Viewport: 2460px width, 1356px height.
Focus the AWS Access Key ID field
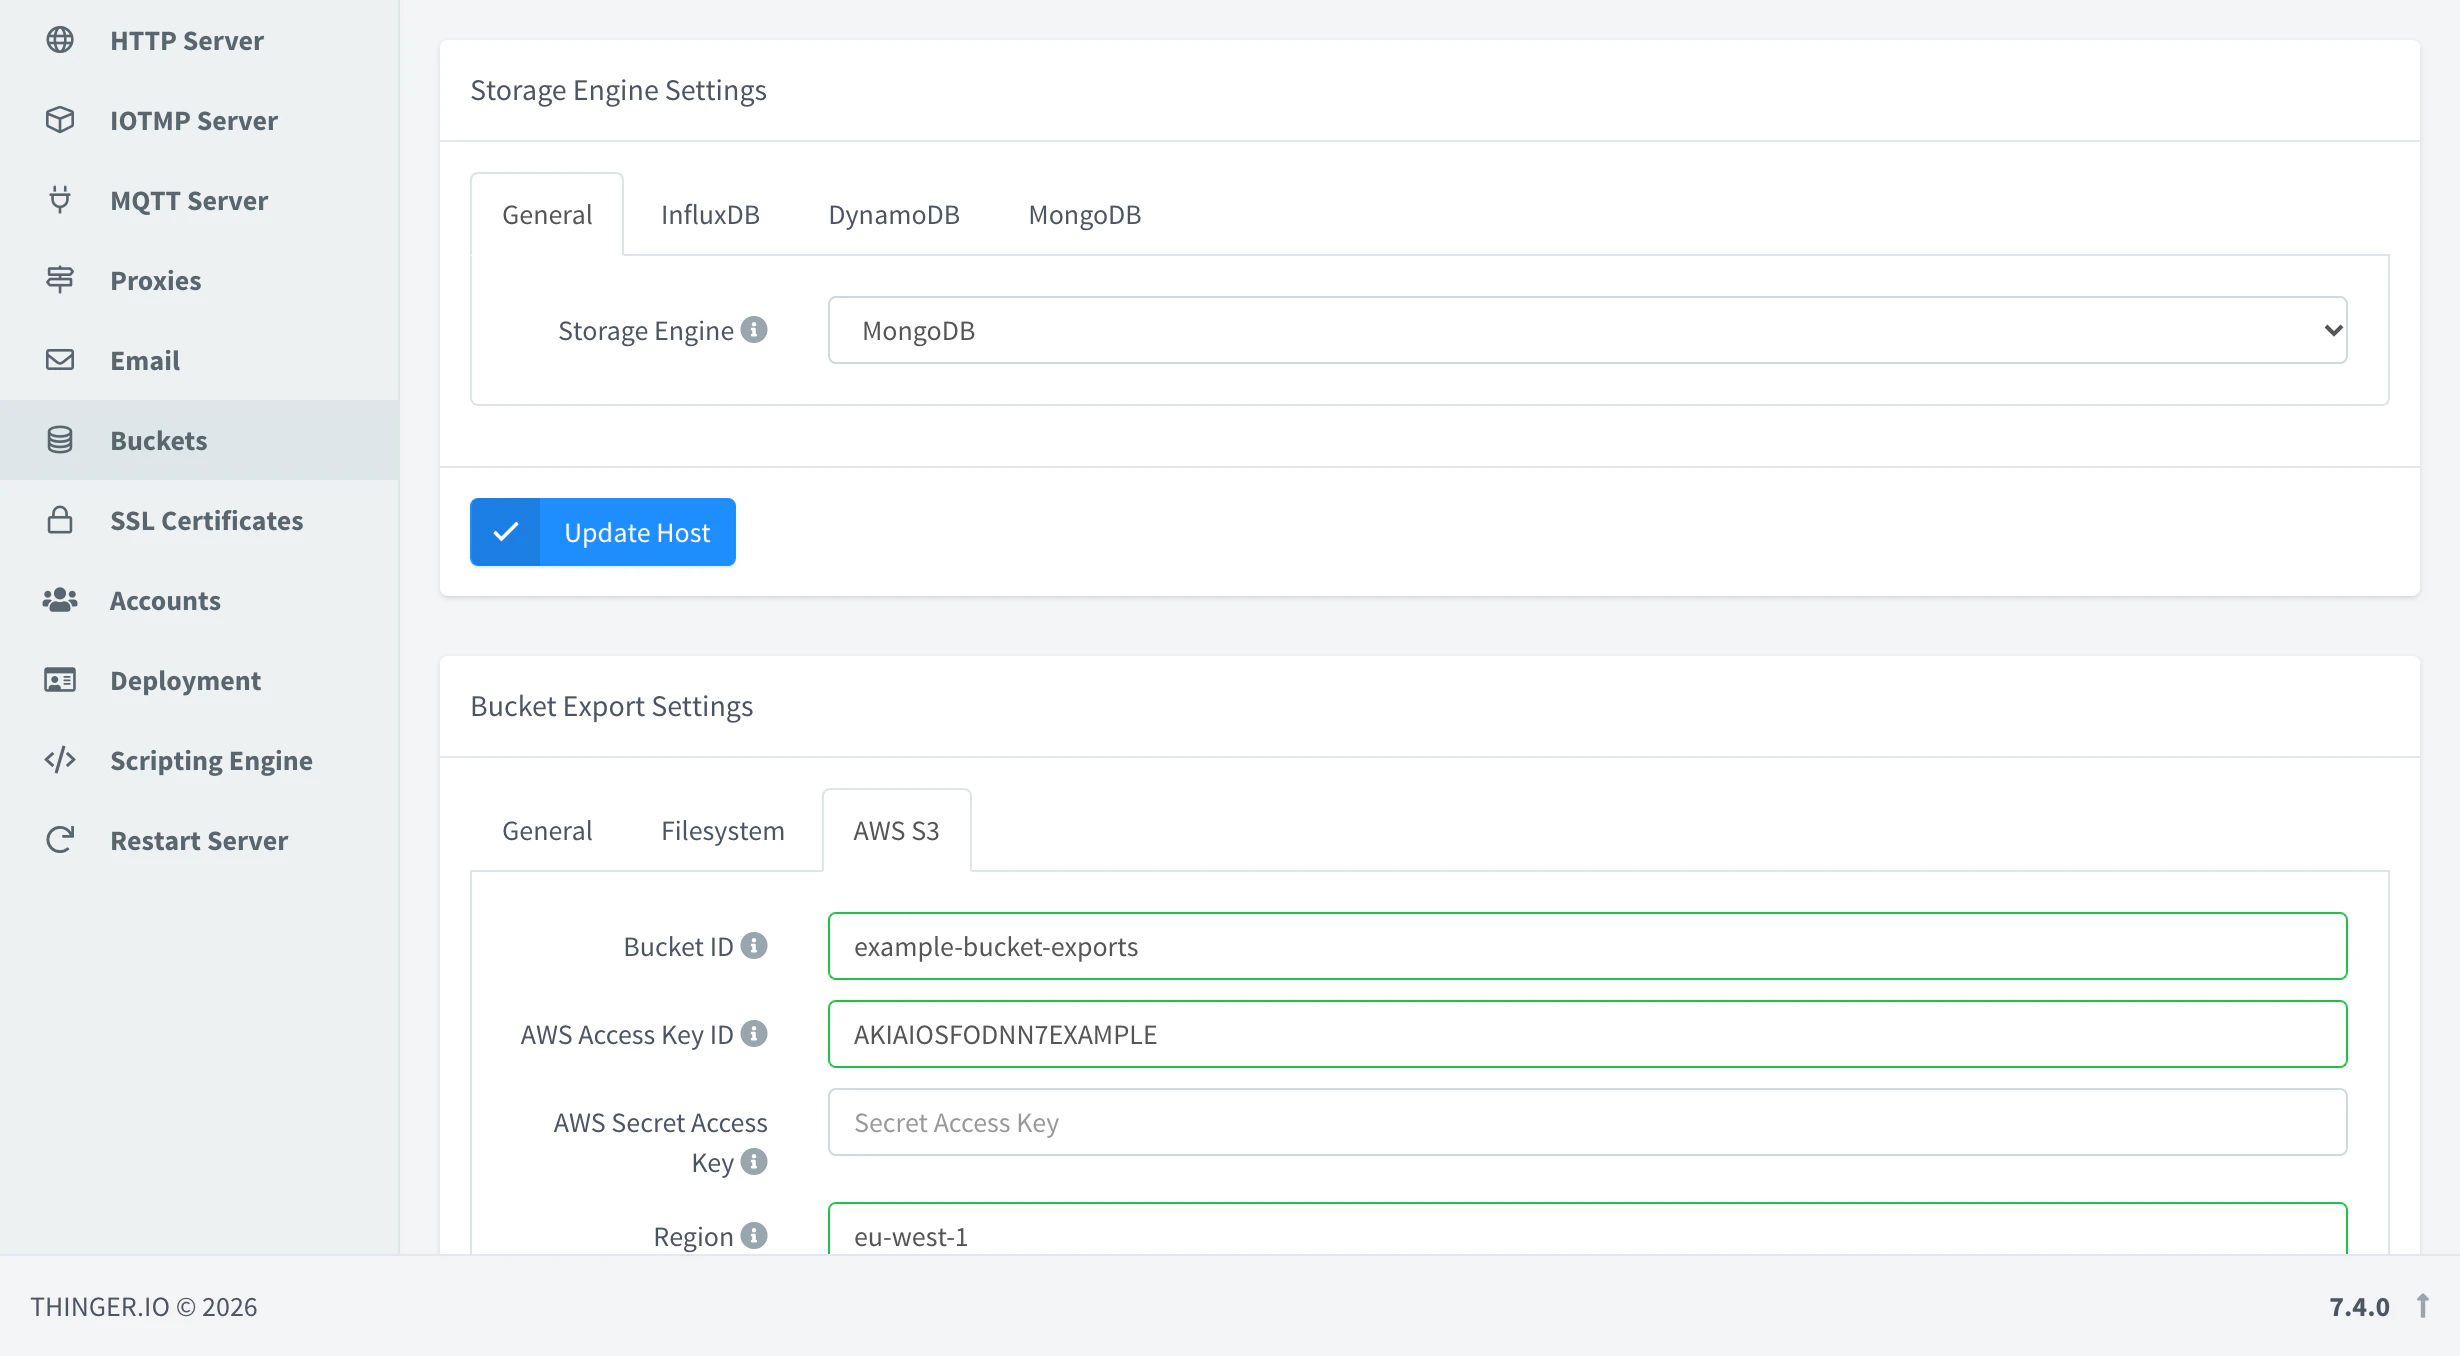pos(1587,1034)
